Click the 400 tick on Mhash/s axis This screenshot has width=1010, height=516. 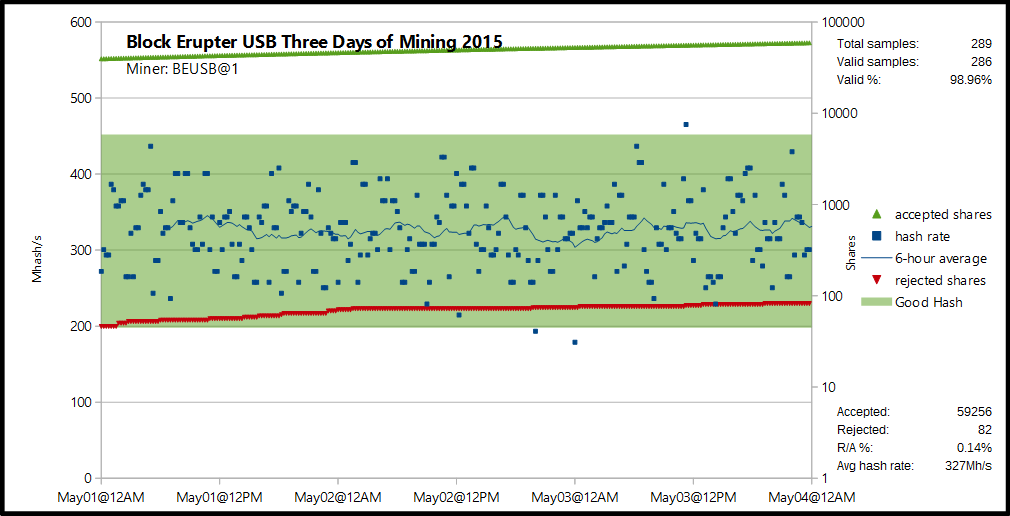coord(82,174)
